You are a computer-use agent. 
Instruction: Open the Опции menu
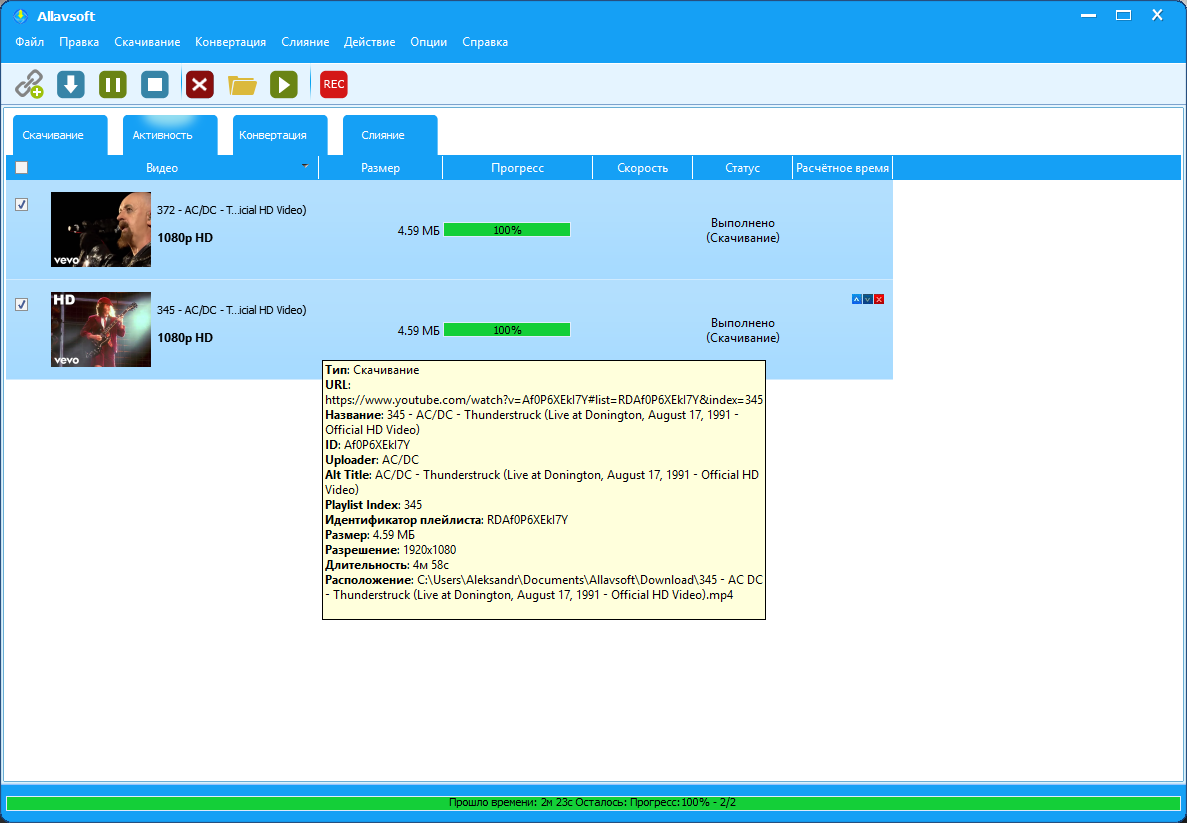point(428,42)
